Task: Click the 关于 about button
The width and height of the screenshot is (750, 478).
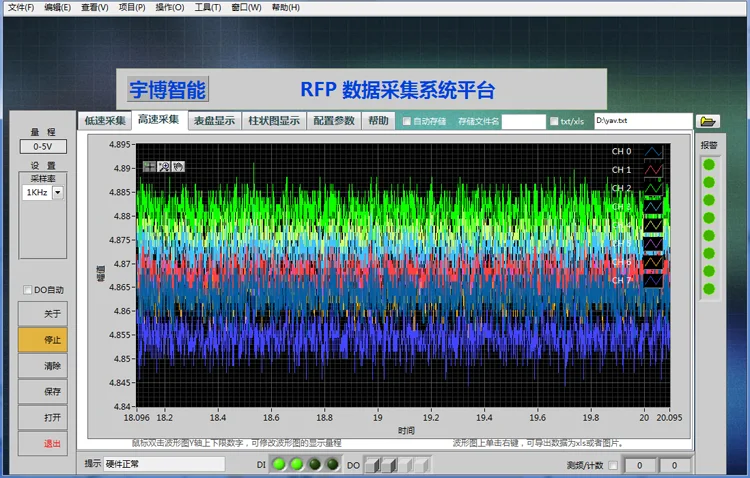Action: [x=43, y=314]
